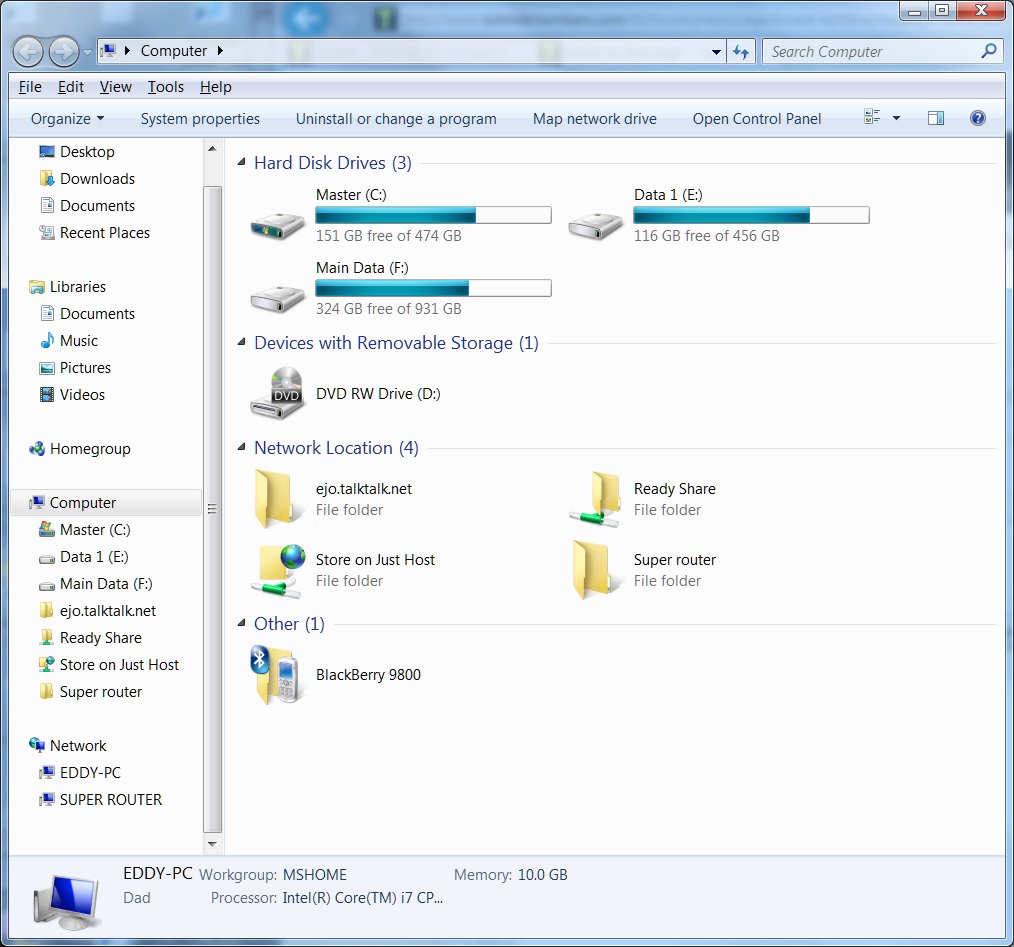Toggle the preview pane icon on the toolbar
Screen dimensions: 1014x947
[x=936, y=117]
